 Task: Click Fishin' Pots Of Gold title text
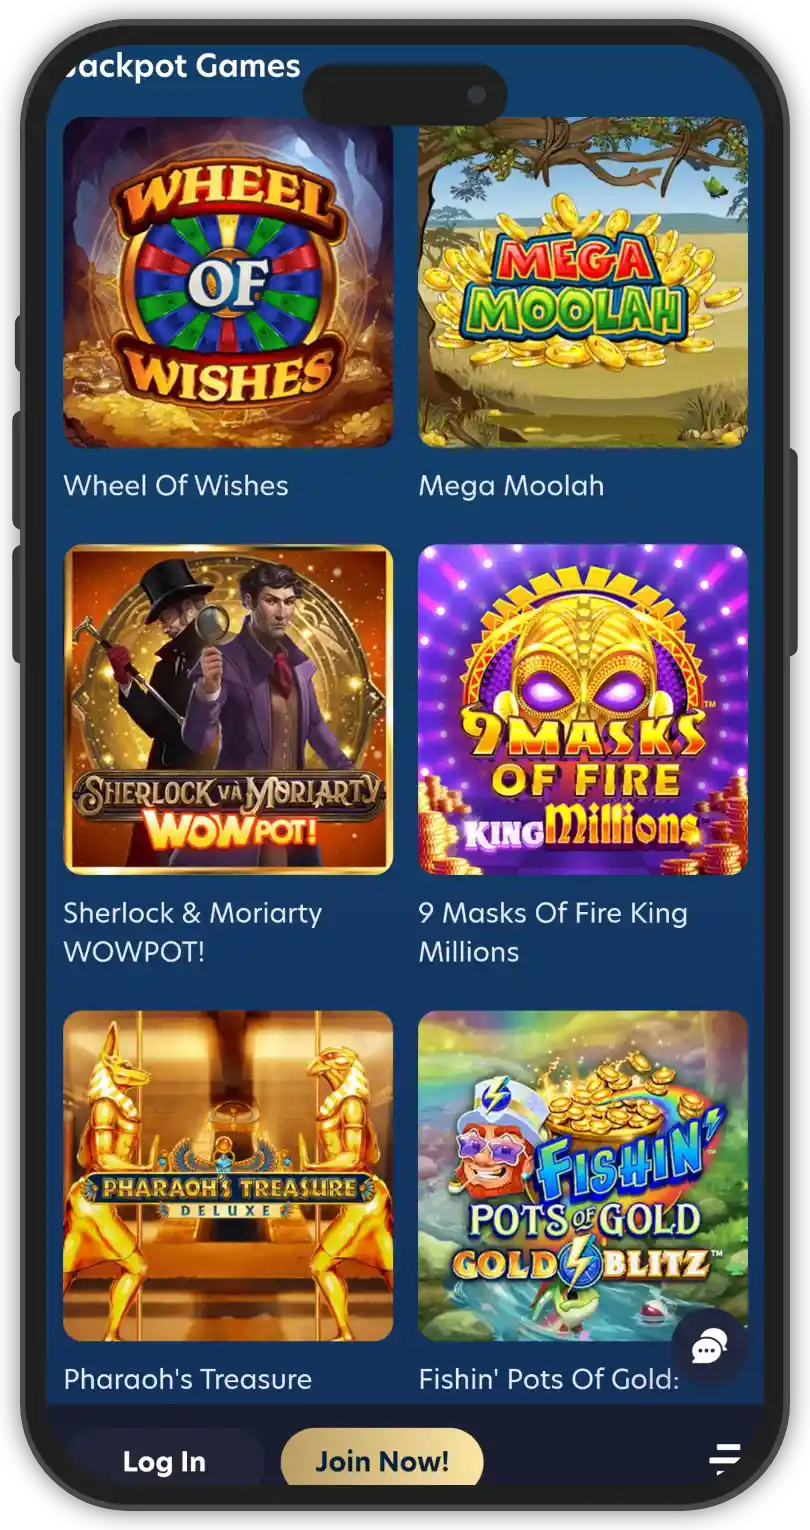(x=549, y=1379)
